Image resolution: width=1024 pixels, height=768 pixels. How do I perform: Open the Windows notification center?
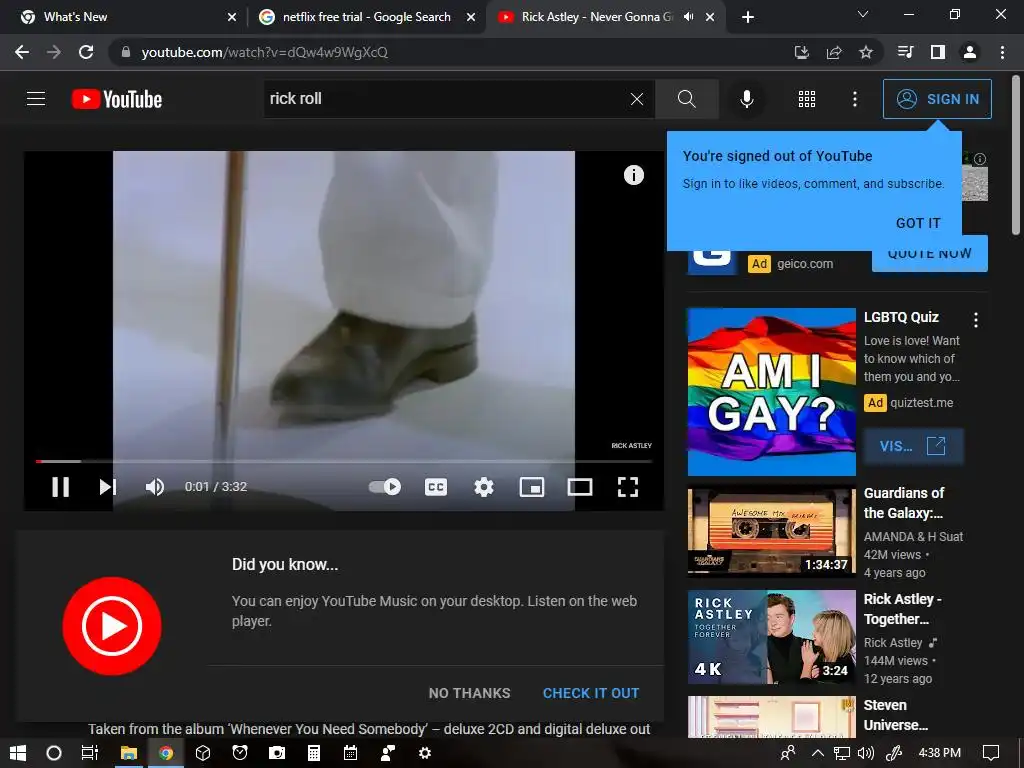991,753
